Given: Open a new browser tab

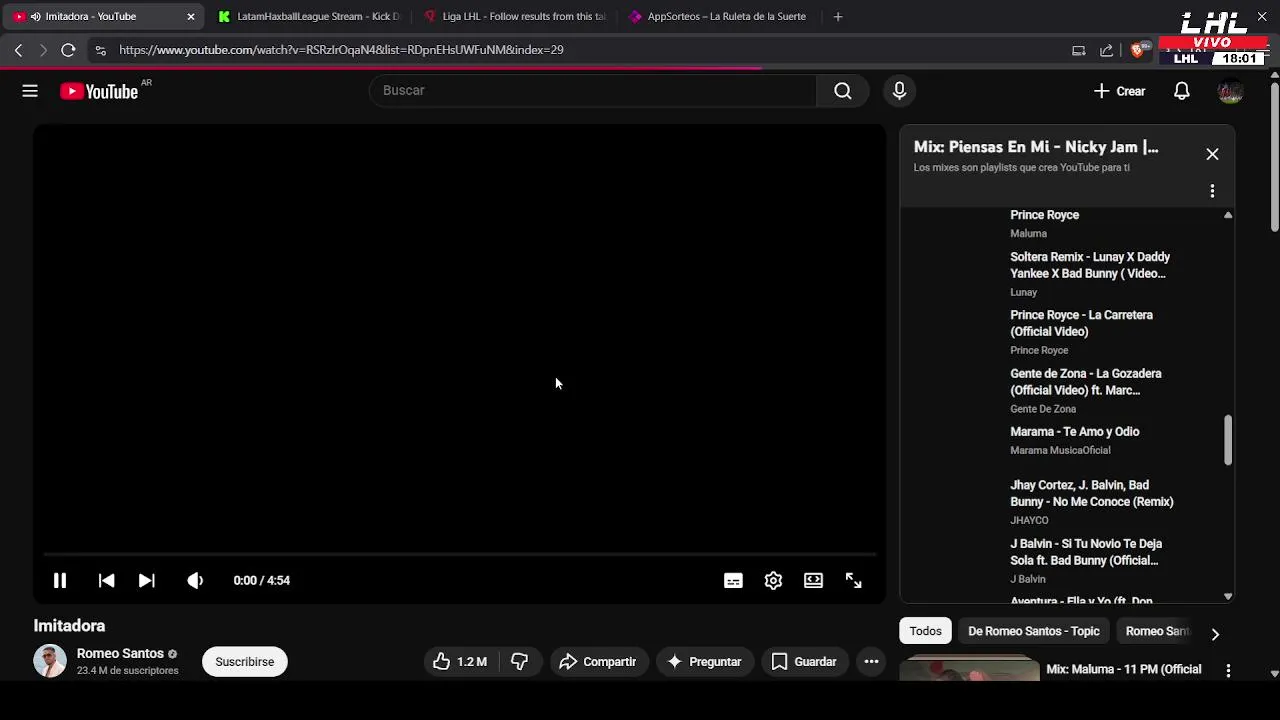Looking at the screenshot, I should 838,16.
